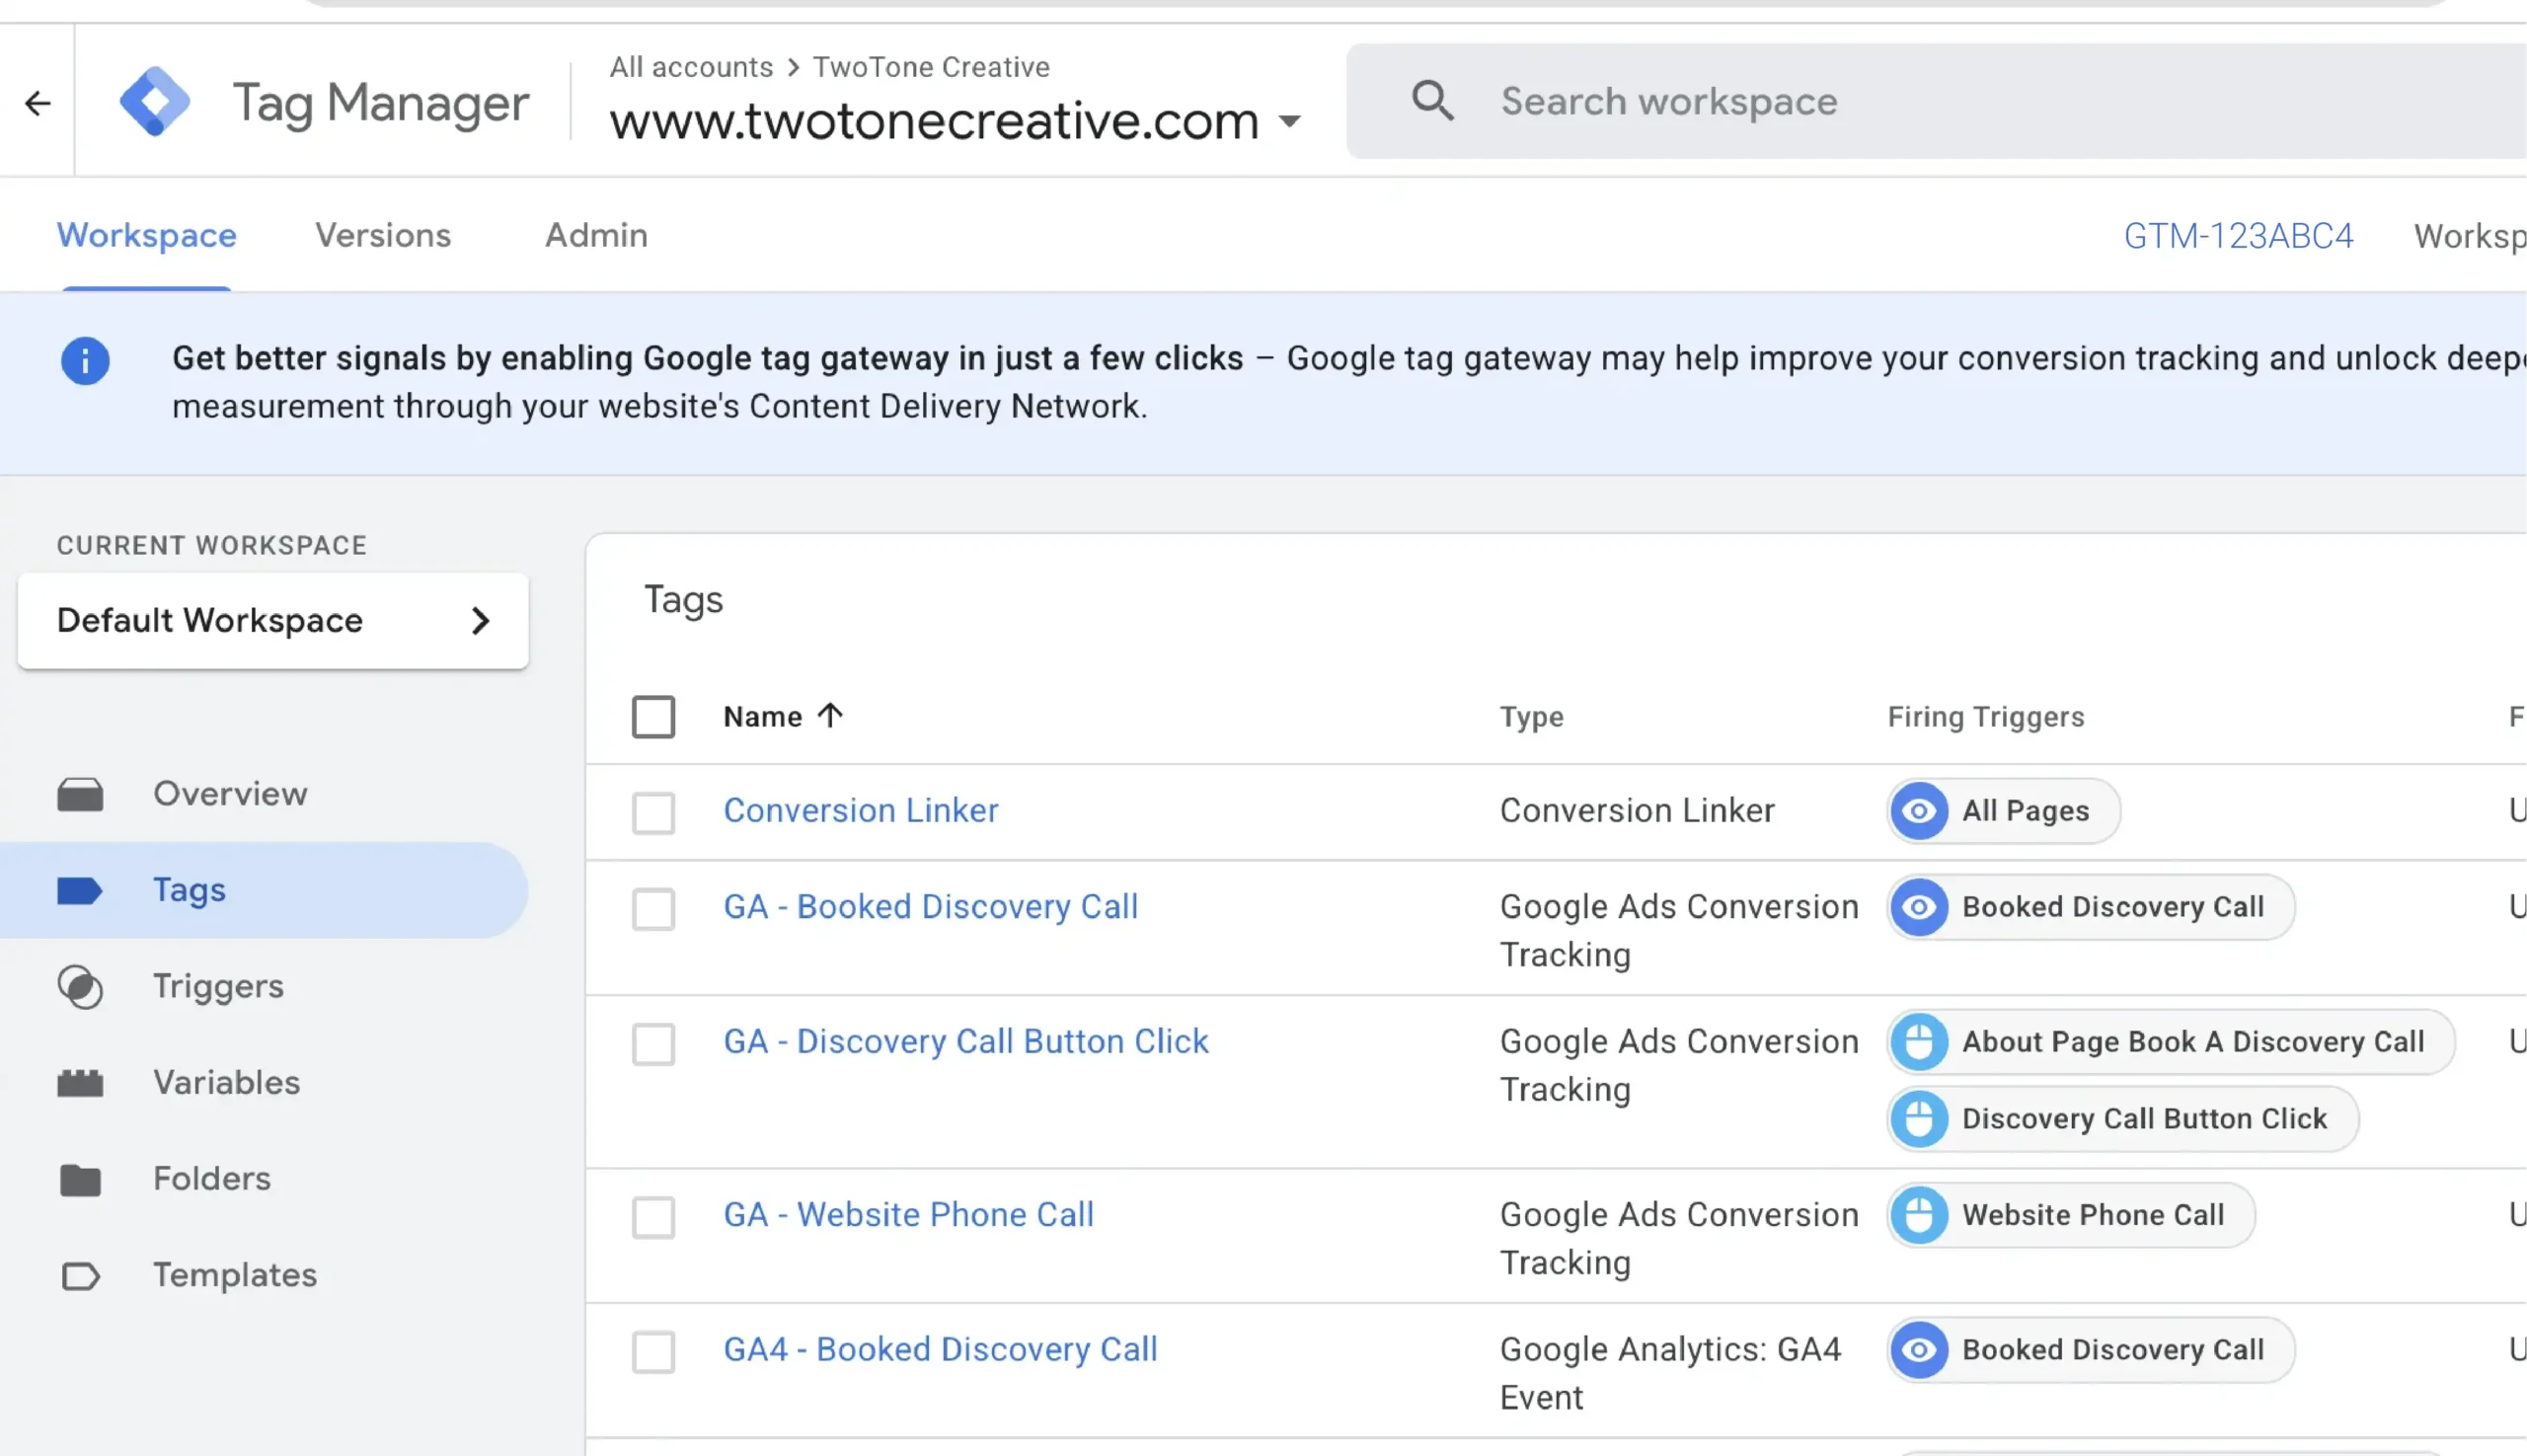This screenshot has height=1456, width=2527.
Task: Click mouse icon on About Page Book A Discovery Call
Action: point(1919,1042)
